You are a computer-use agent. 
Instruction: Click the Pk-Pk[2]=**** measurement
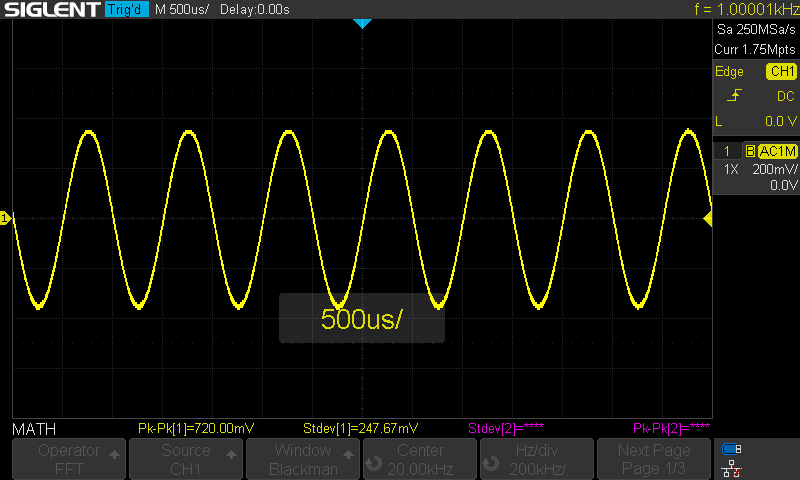click(x=671, y=428)
